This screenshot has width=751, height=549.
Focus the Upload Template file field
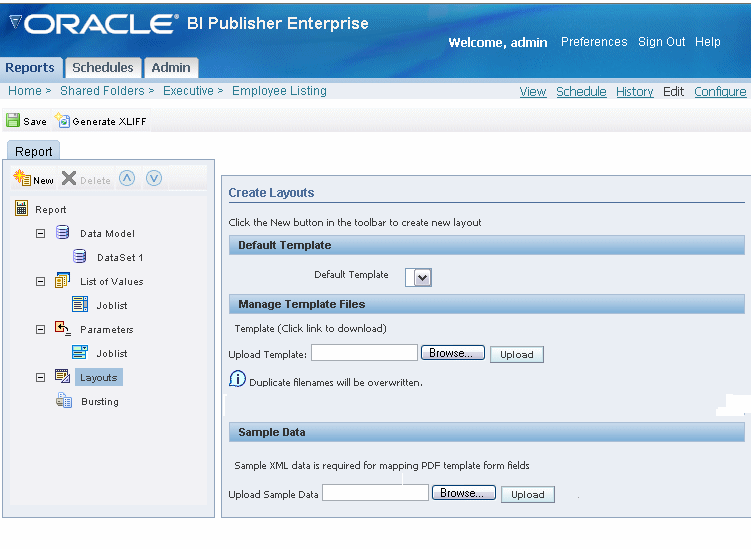364,353
